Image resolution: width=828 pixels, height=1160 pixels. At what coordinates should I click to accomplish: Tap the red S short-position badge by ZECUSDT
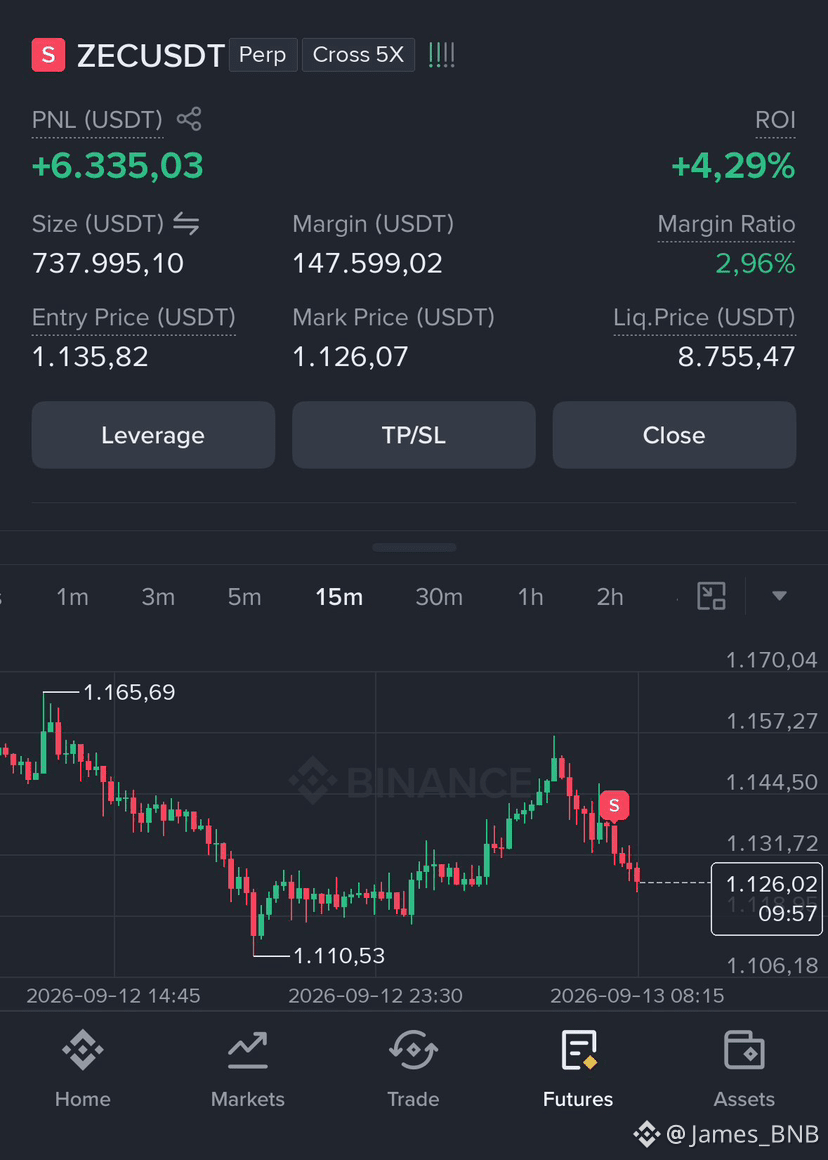(48, 55)
